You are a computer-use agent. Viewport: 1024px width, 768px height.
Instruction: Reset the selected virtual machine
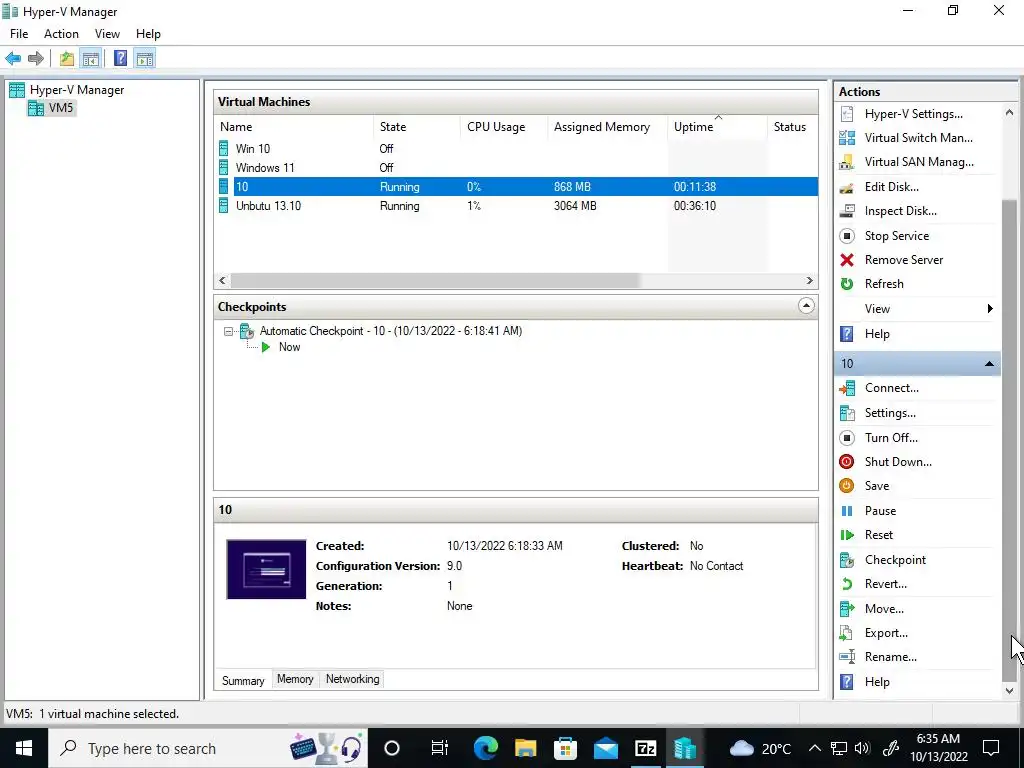click(878, 535)
